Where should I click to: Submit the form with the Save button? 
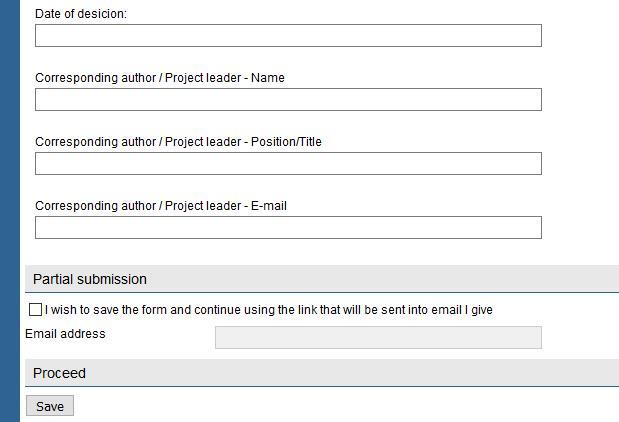coord(50,406)
